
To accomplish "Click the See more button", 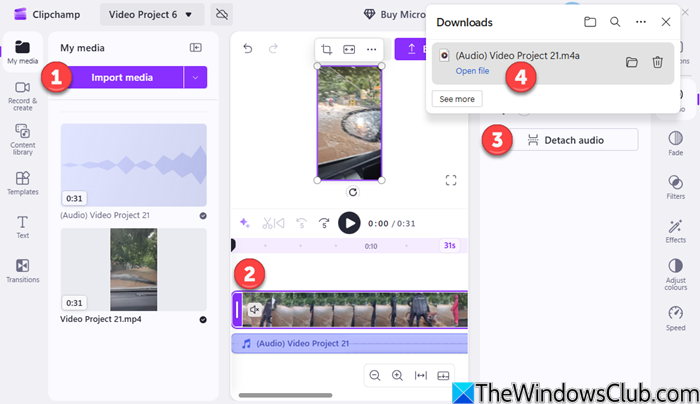I will tap(457, 99).
